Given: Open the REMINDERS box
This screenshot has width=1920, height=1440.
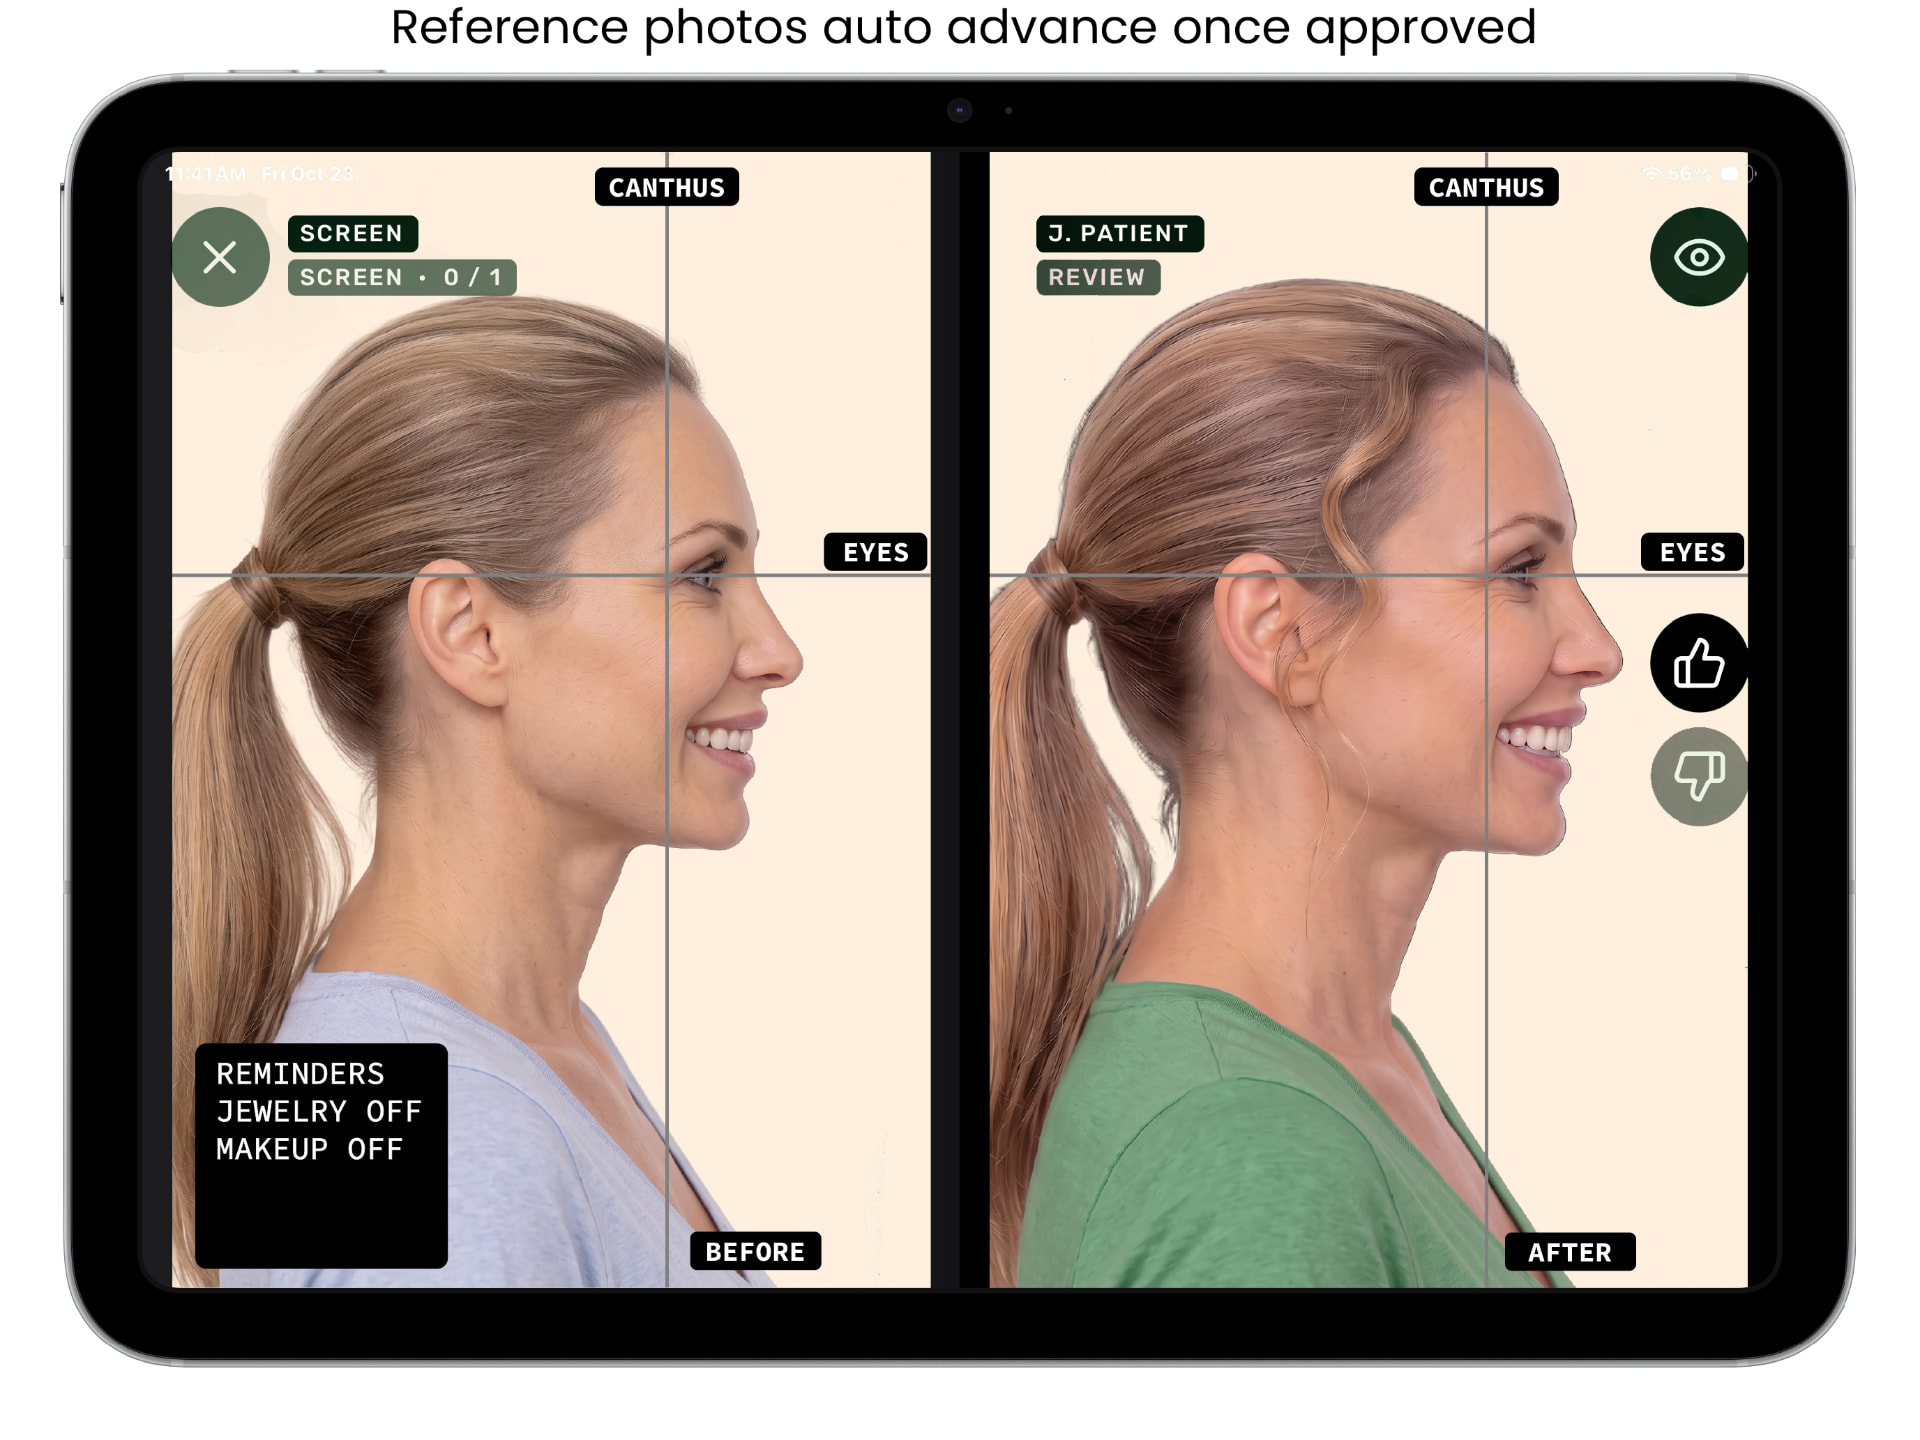Looking at the screenshot, I should click(321, 1155).
